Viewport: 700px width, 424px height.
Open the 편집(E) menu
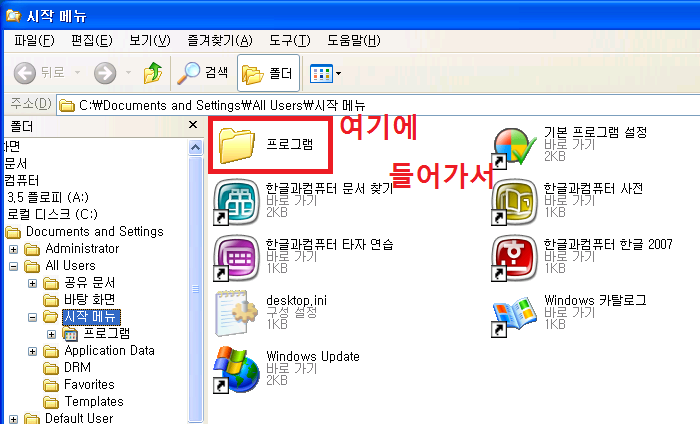click(x=92, y=41)
